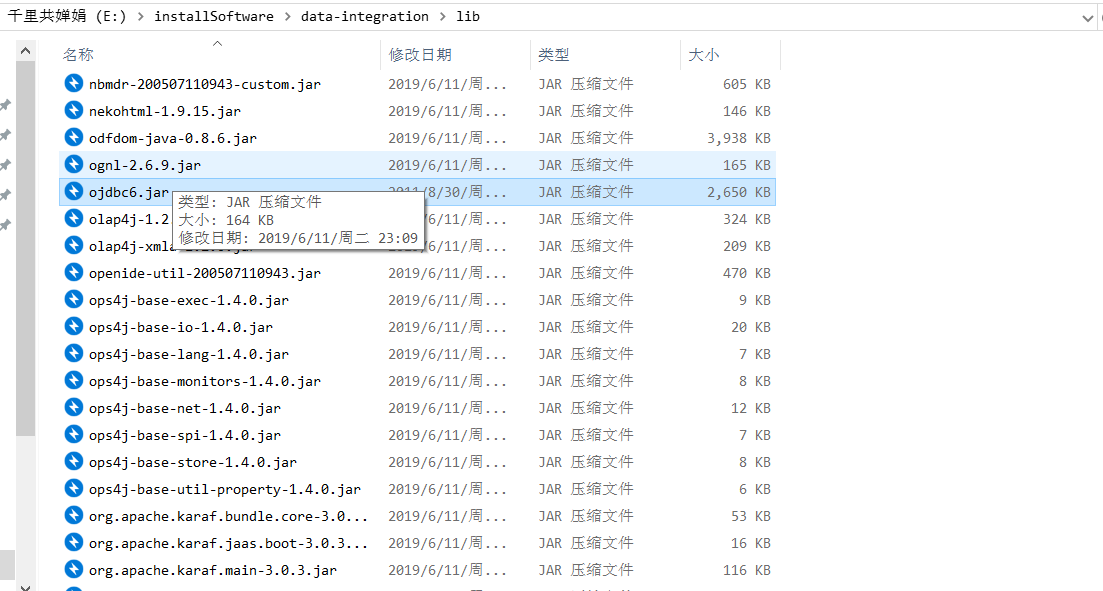Click the JAR icon beside nbmdr-200507110943-custom.jar
The height and width of the screenshot is (591, 1103).
point(73,84)
